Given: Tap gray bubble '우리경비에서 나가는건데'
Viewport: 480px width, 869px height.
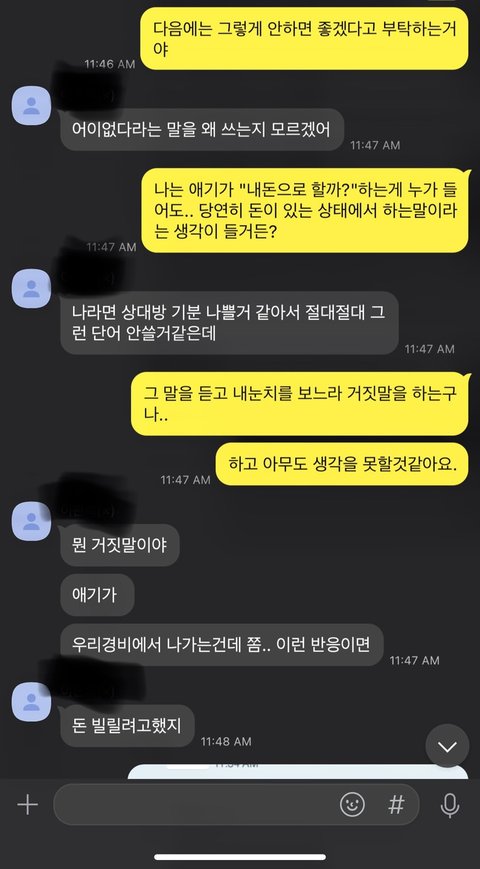Looking at the screenshot, I should click(222, 645).
